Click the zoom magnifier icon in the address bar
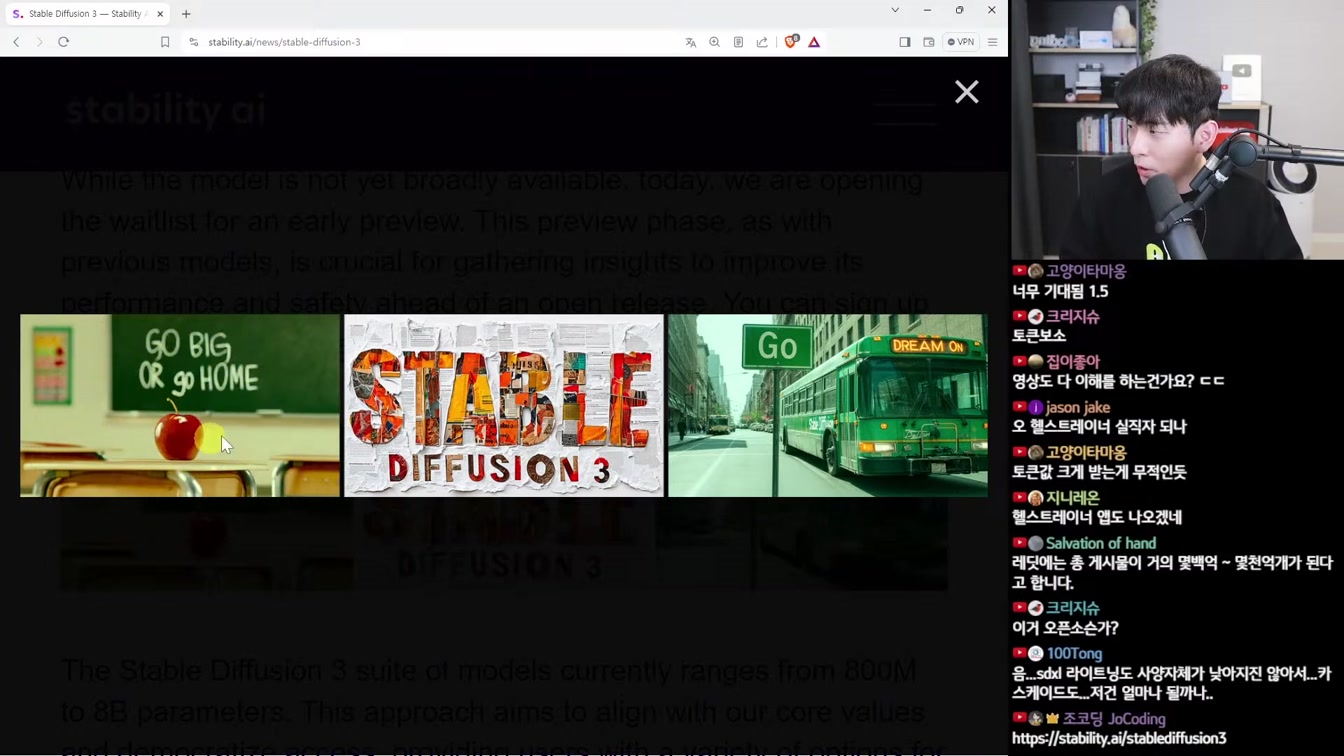The width and height of the screenshot is (1344, 756). 714,42
